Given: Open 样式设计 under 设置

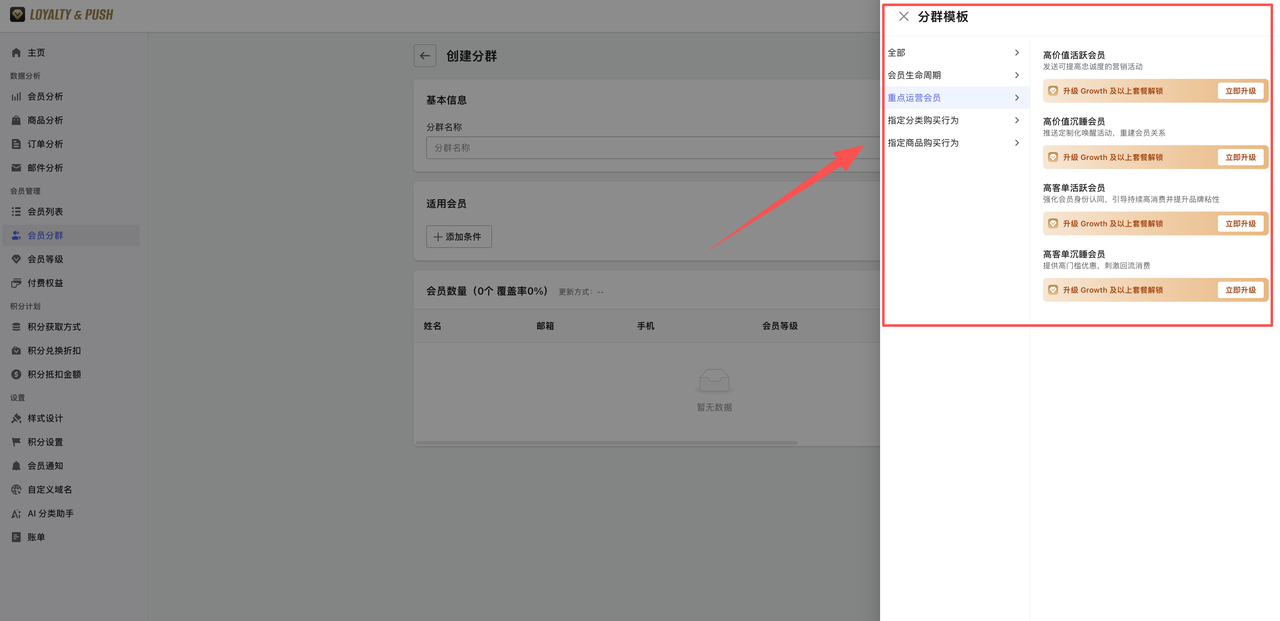Looking at the screenshot, I should point(47,418).
